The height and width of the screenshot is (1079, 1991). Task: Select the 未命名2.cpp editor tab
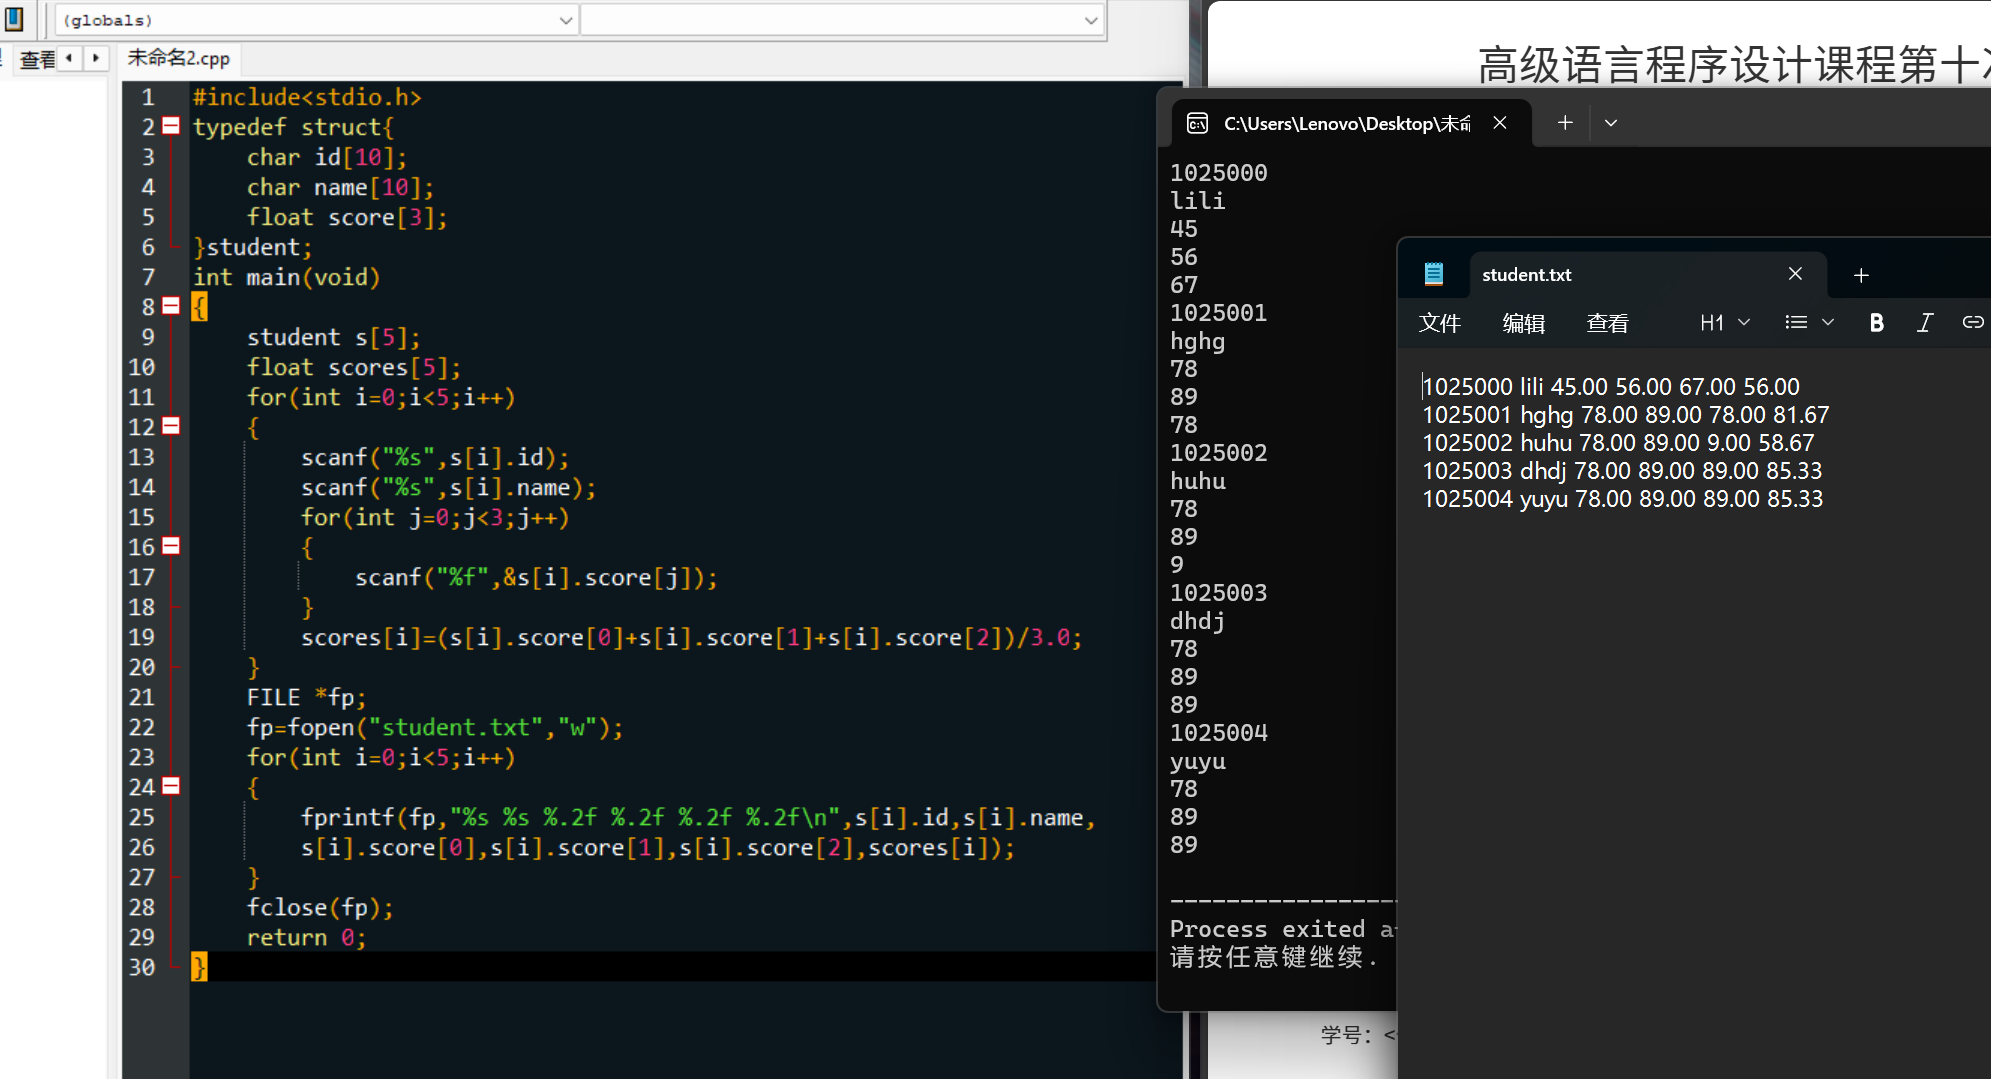tap(179, 58)
